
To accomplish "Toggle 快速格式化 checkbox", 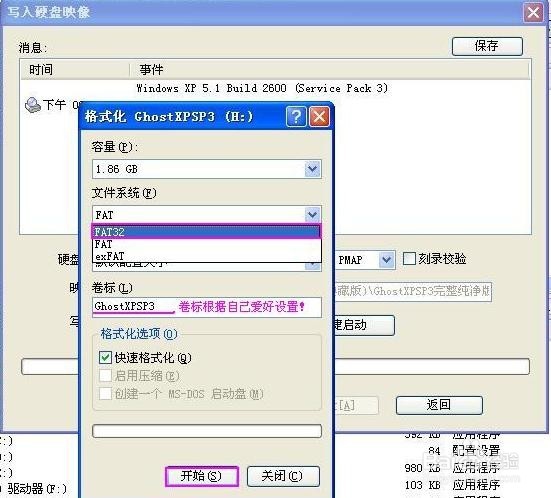I will click(x=105, y=357).
